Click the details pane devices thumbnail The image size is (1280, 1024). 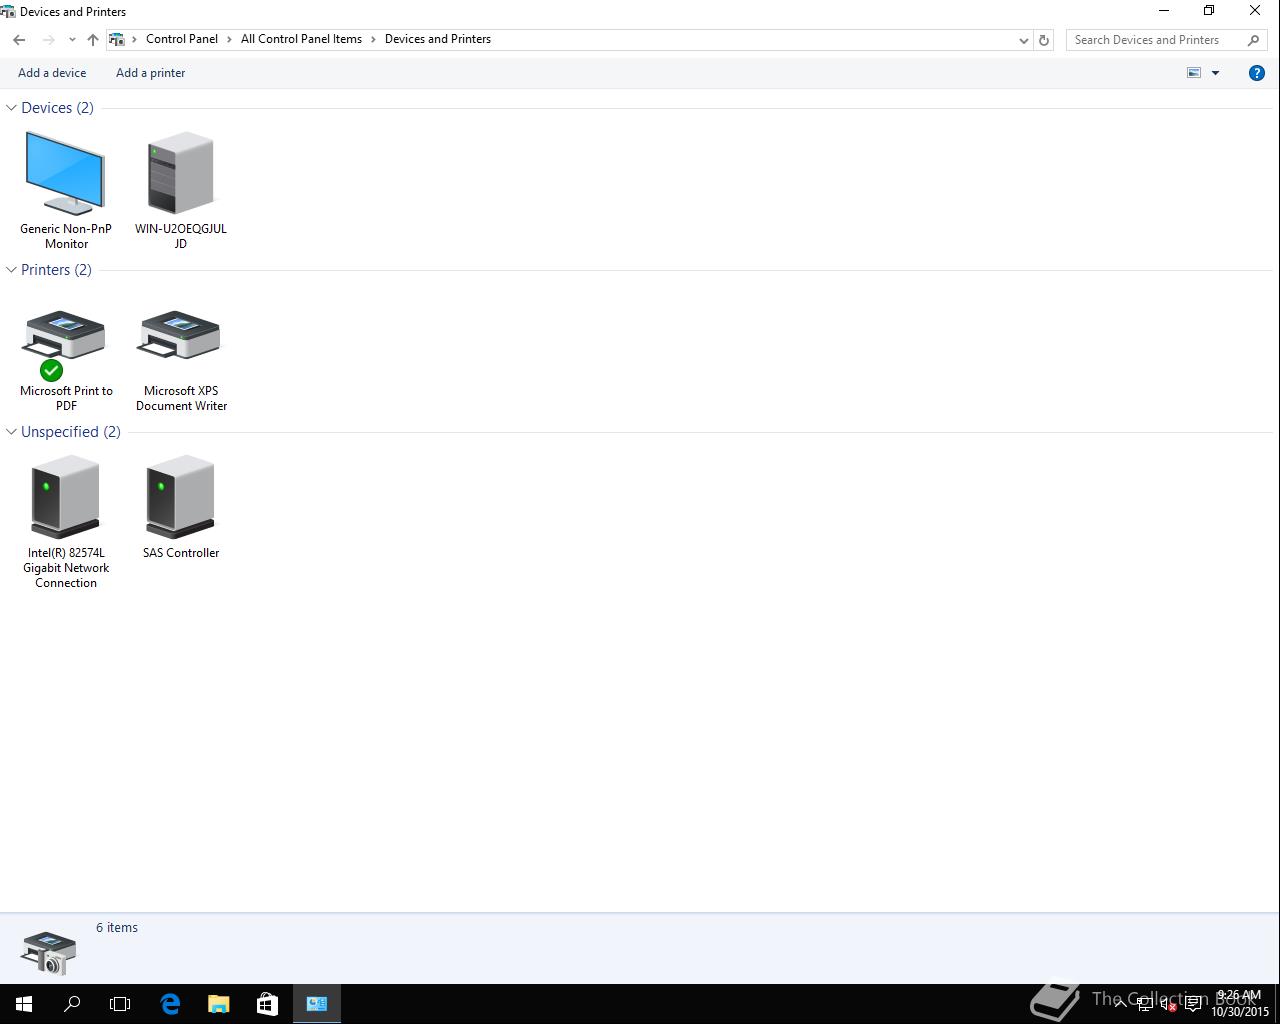tap(48, 952)
